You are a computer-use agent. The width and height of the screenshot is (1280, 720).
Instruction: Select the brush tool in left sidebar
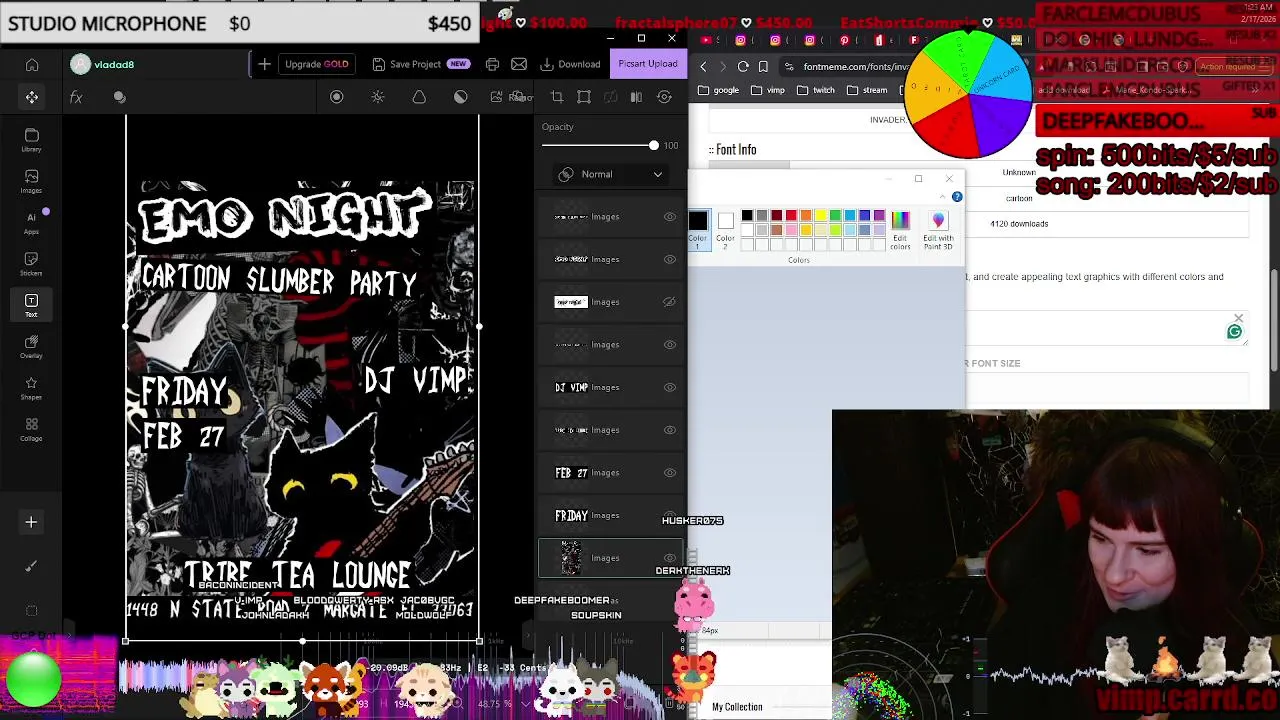click(31, 566)
